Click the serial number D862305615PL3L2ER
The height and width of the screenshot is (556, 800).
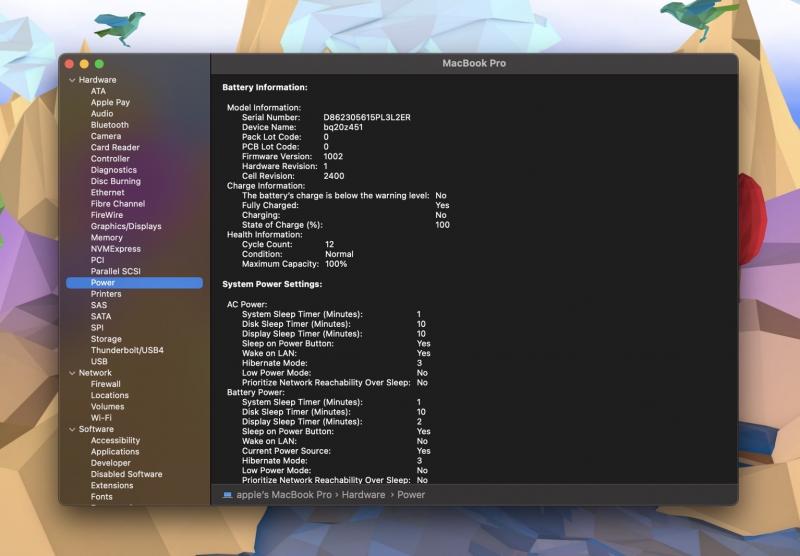[x=367, y=117]
